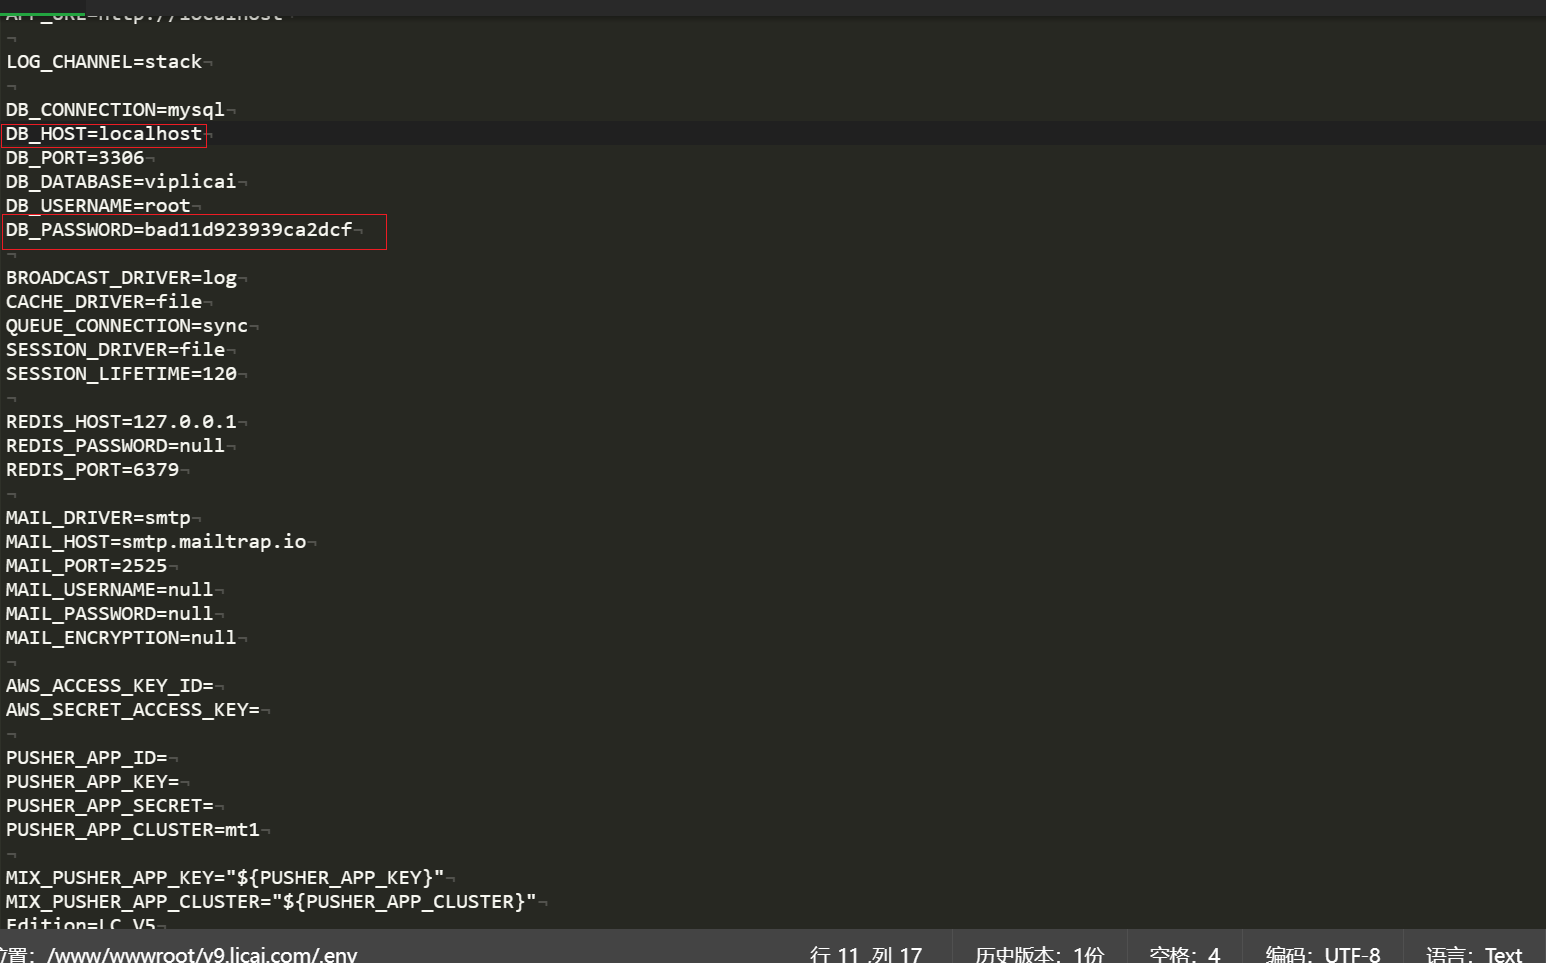Click the DB_CONNECTION=mysql line

click(115, 110)
